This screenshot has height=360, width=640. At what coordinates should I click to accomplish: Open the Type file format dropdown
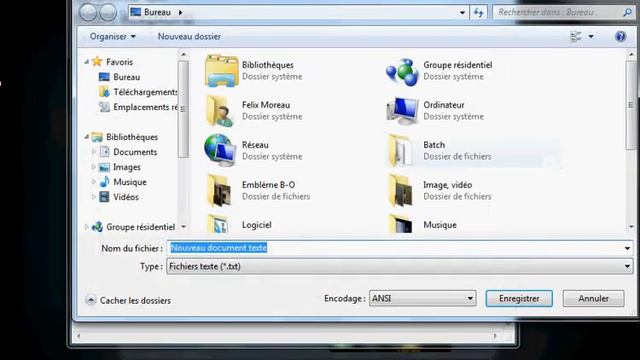click(x=400, y=267)
